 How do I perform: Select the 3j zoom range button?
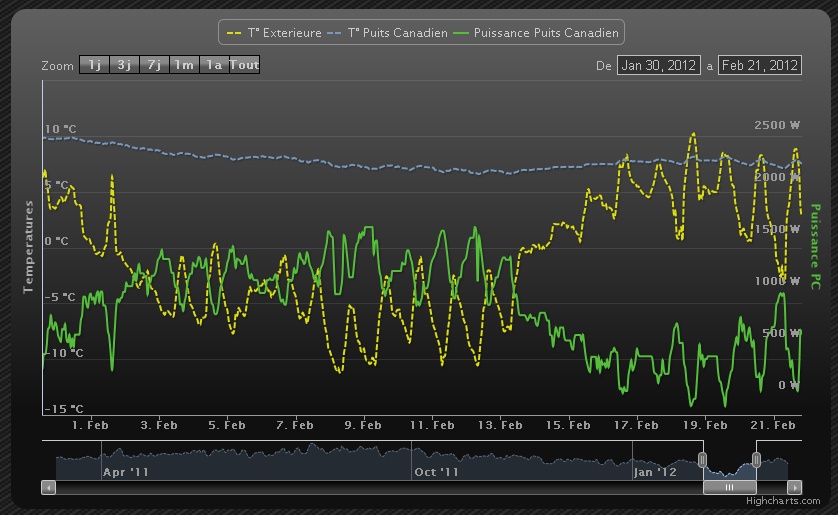[x=125, y=65]
